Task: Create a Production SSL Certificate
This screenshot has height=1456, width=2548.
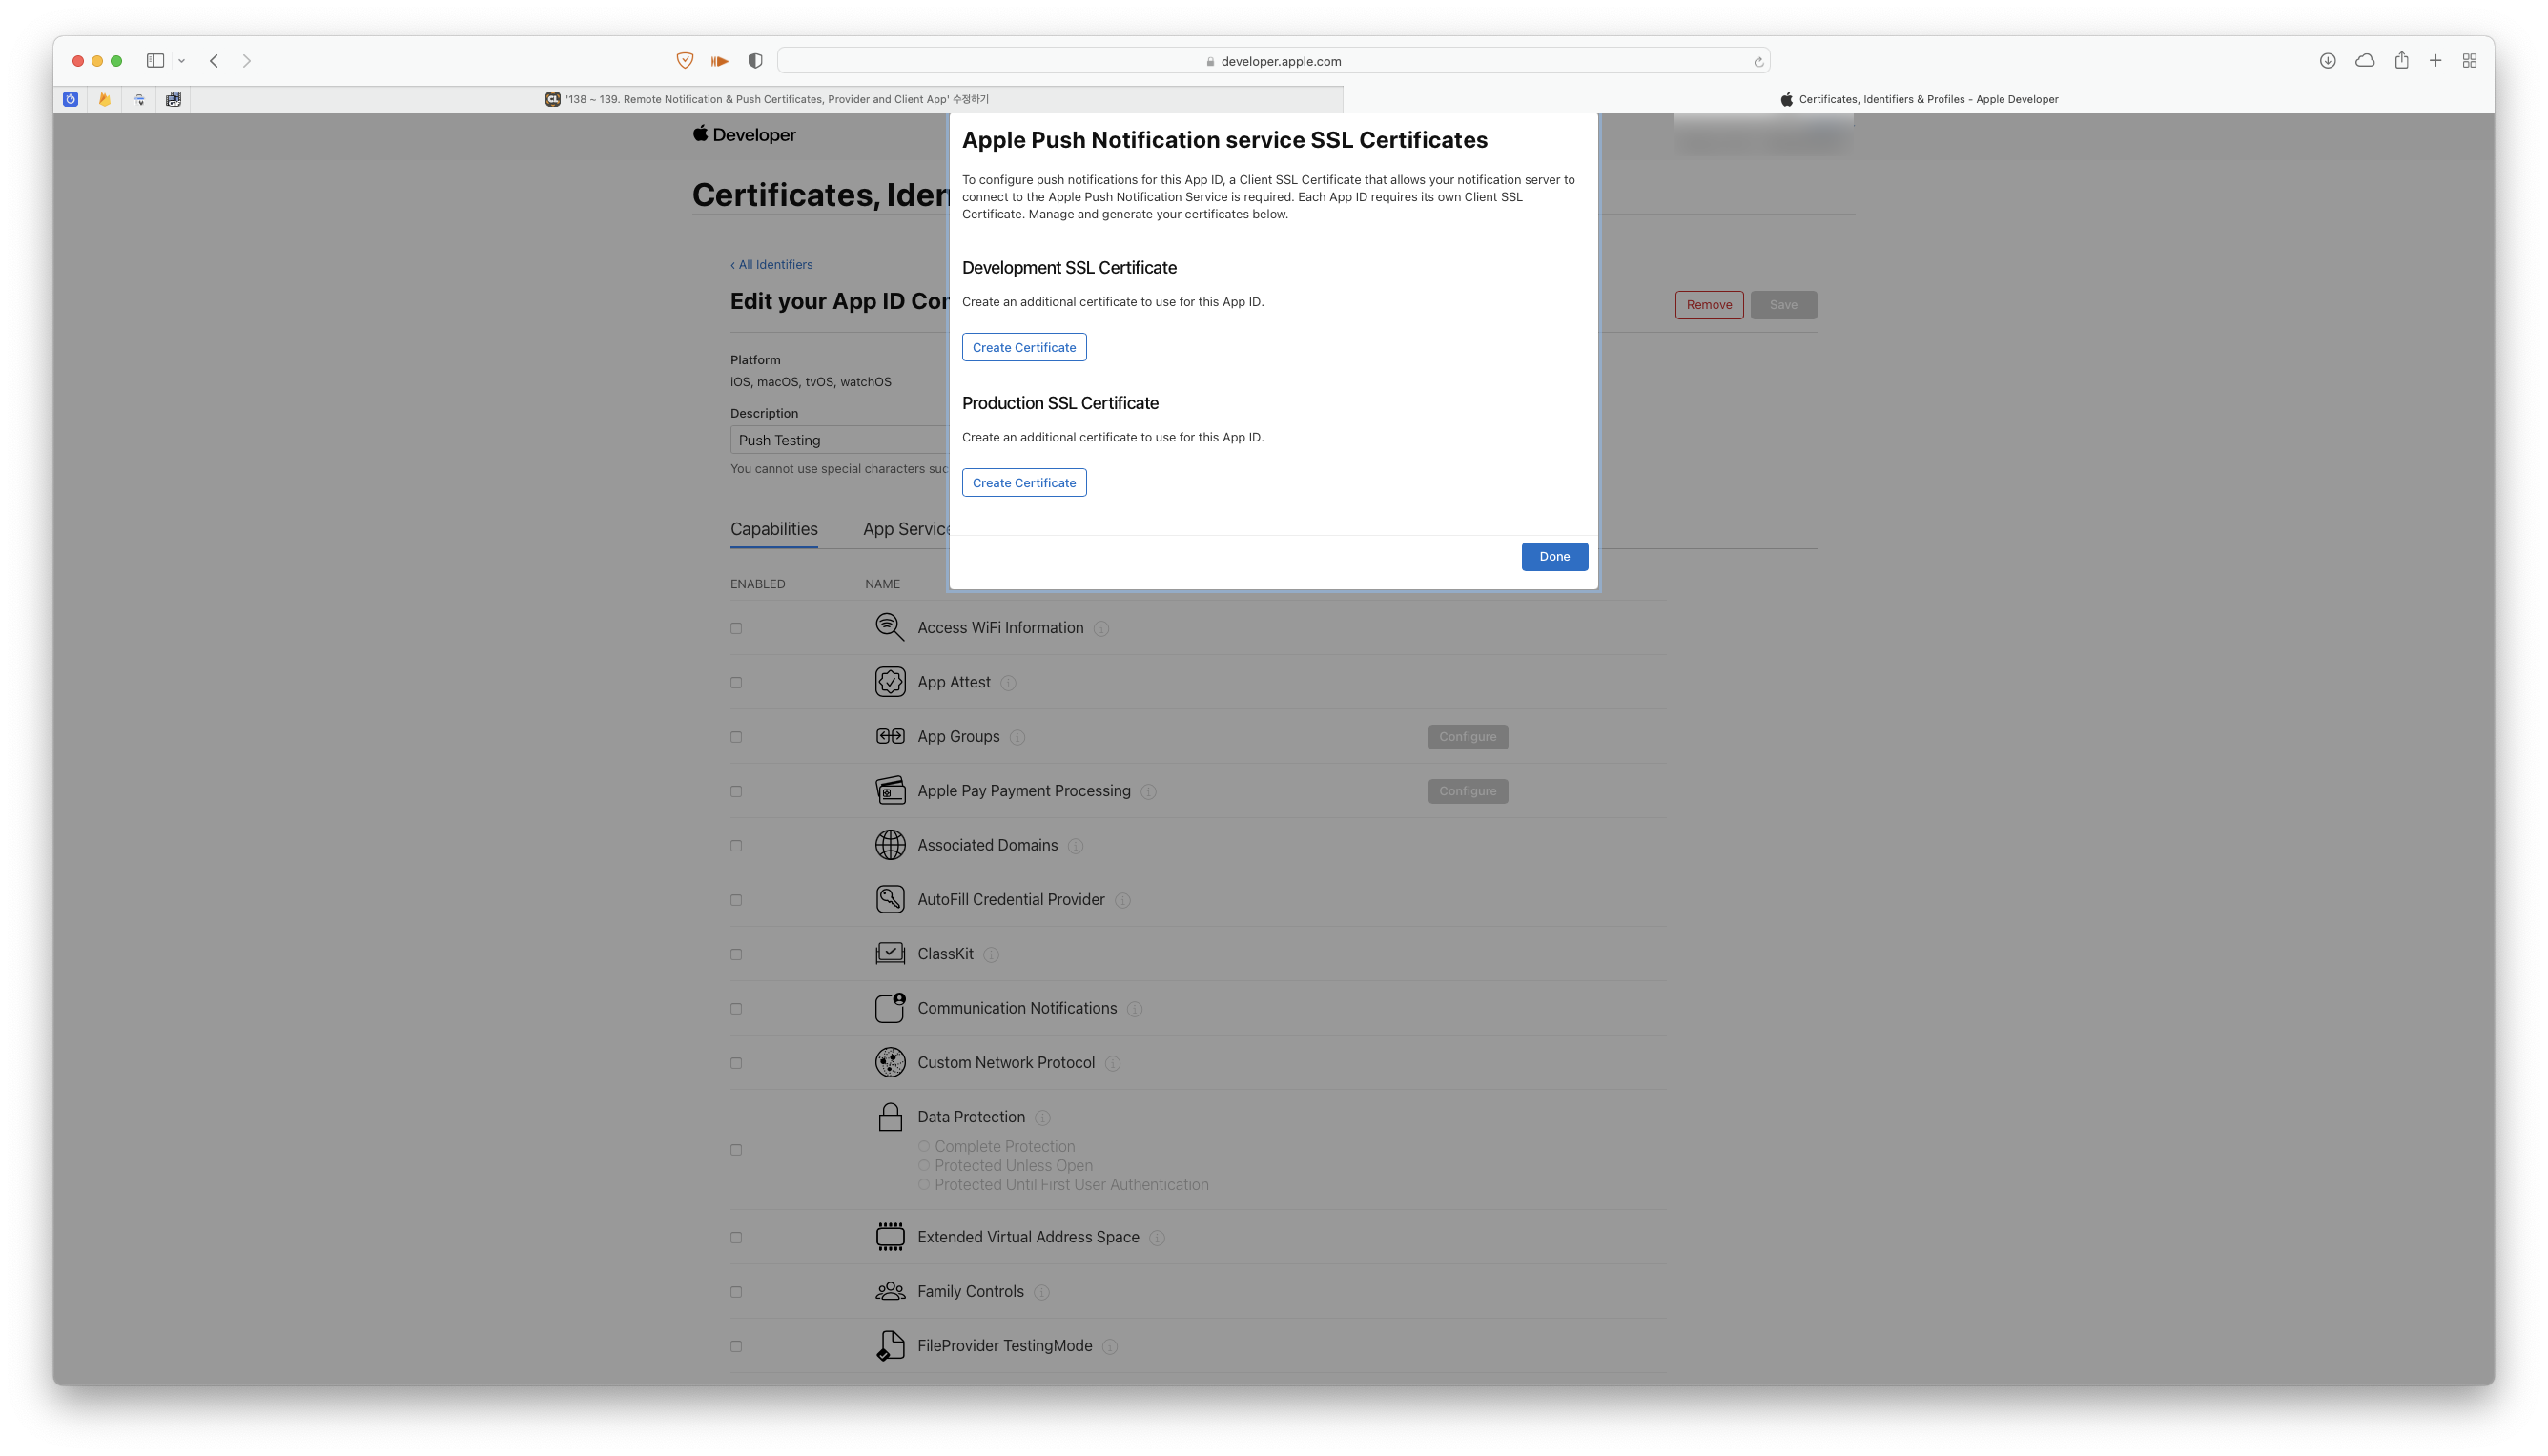Action: click(1024, 483)
